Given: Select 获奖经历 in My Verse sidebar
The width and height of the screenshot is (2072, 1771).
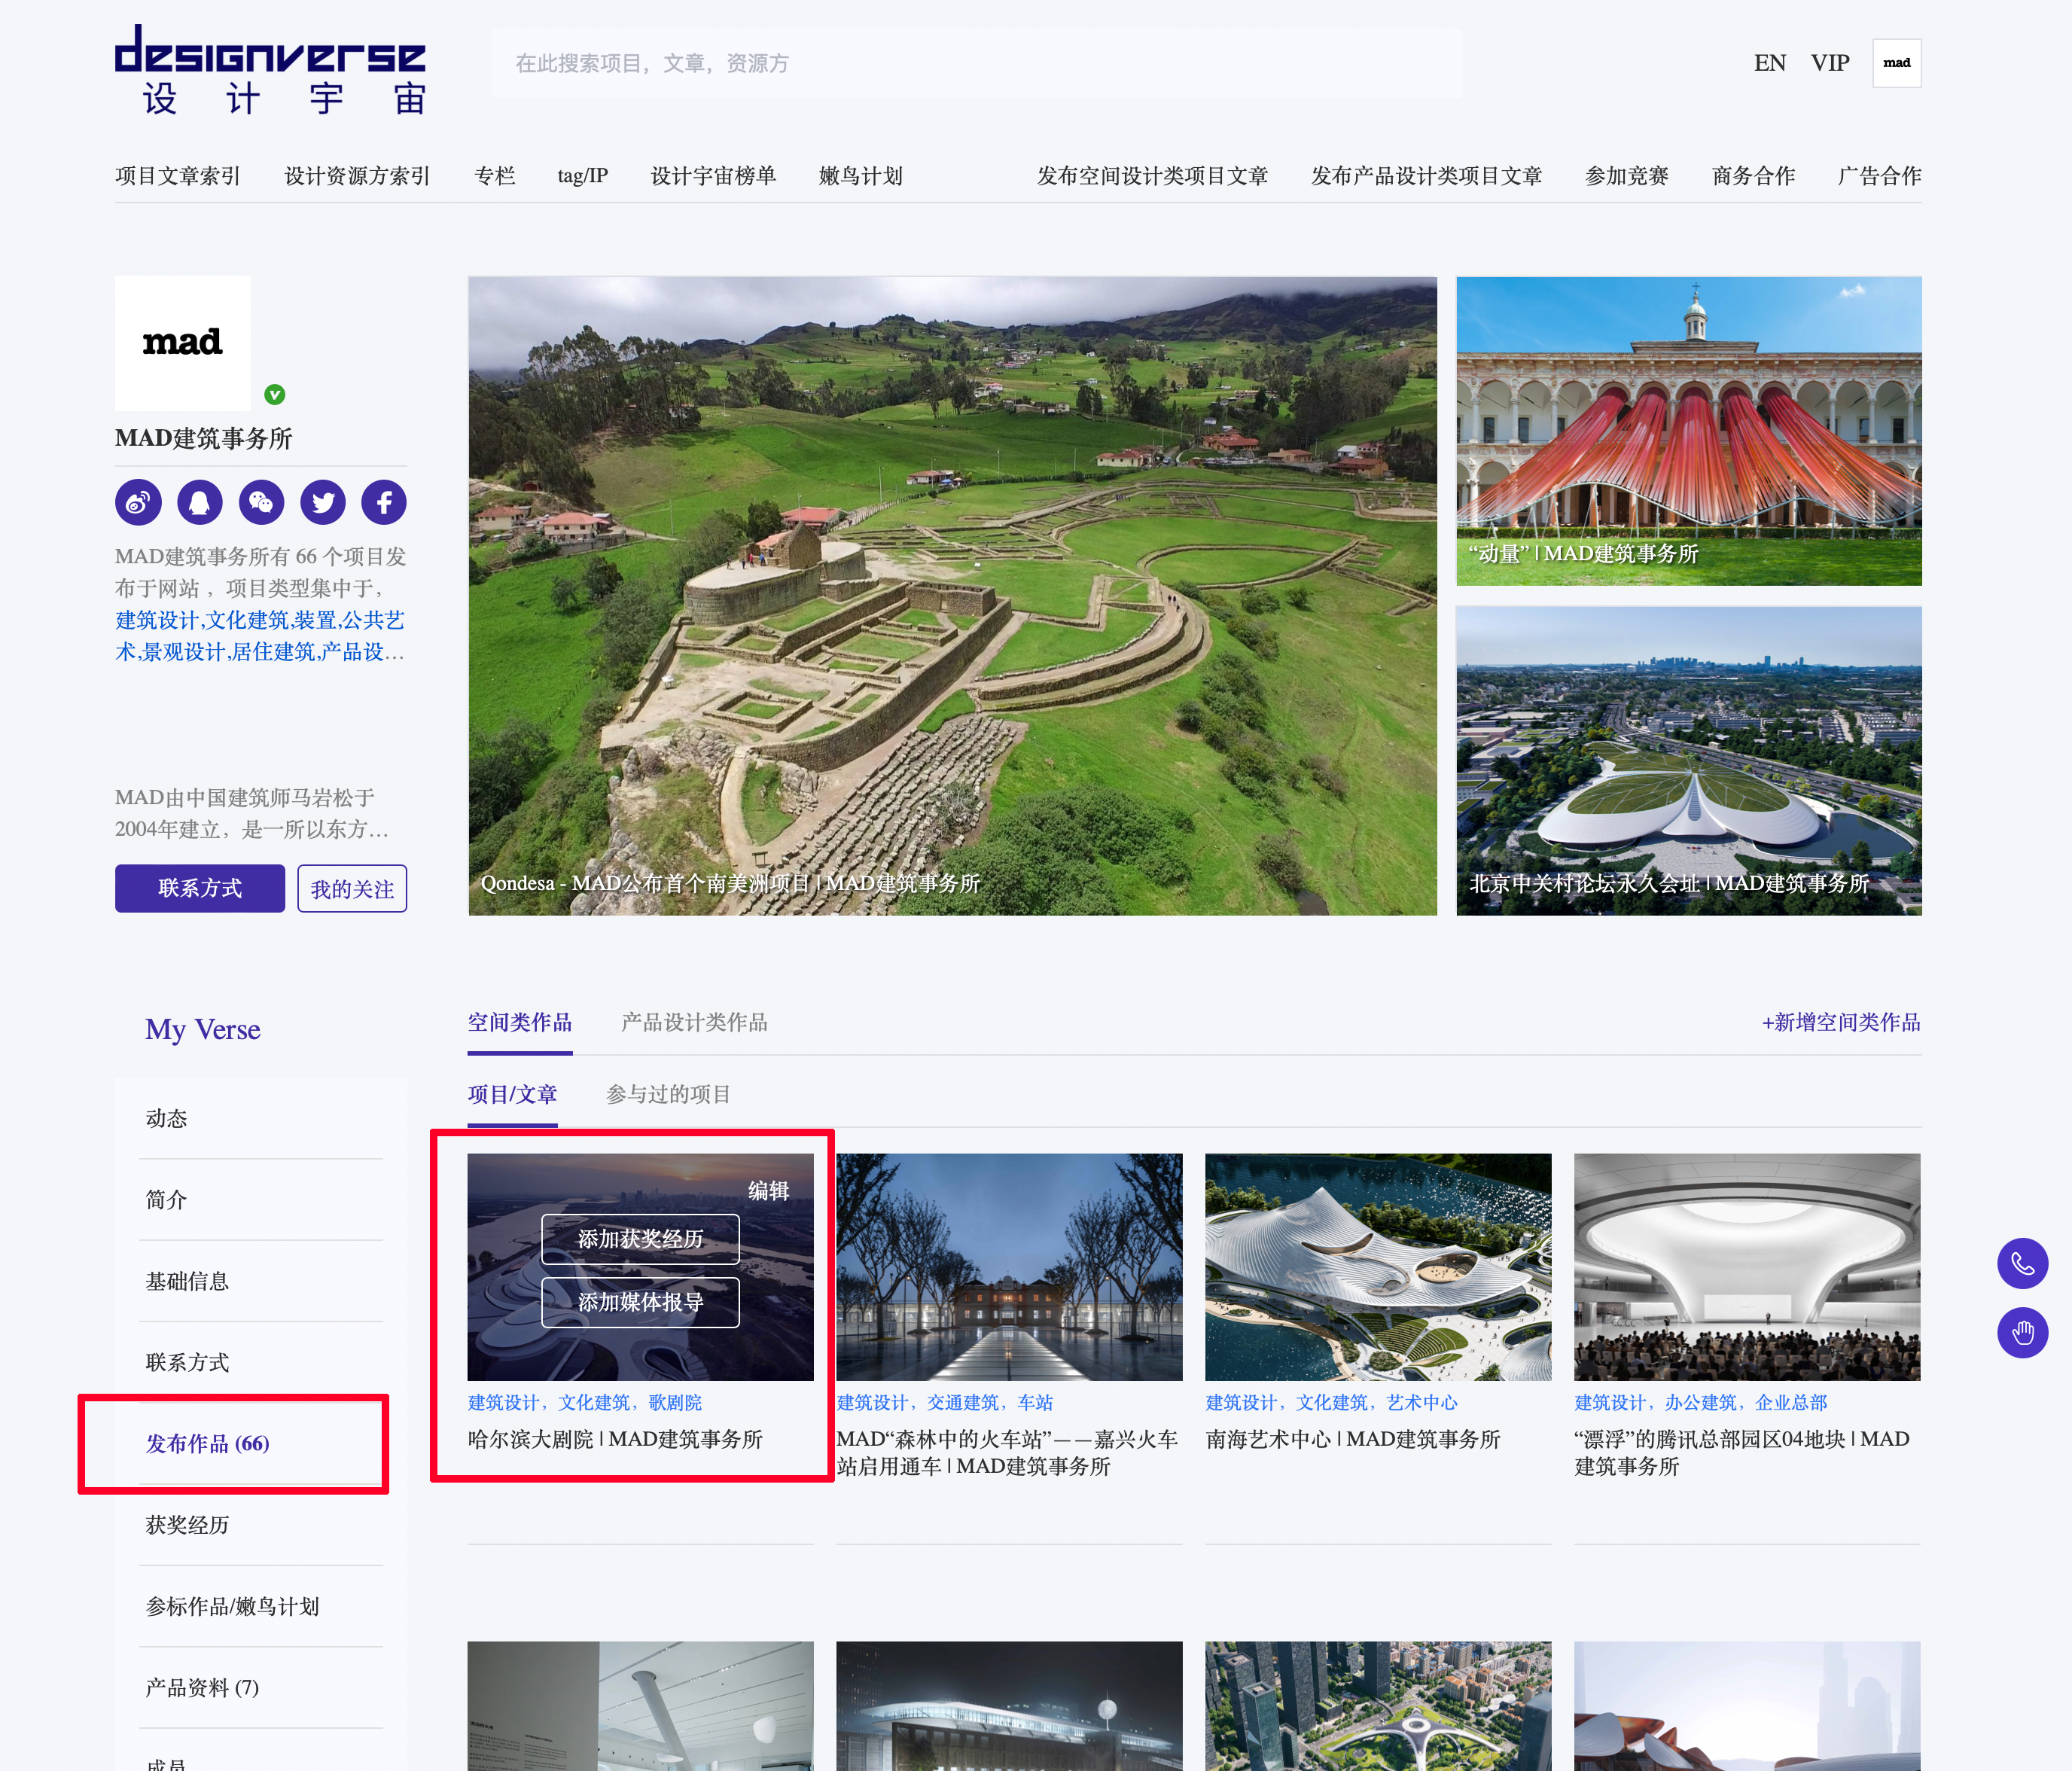Looking at the screenshot, I should click(188, 1525).
